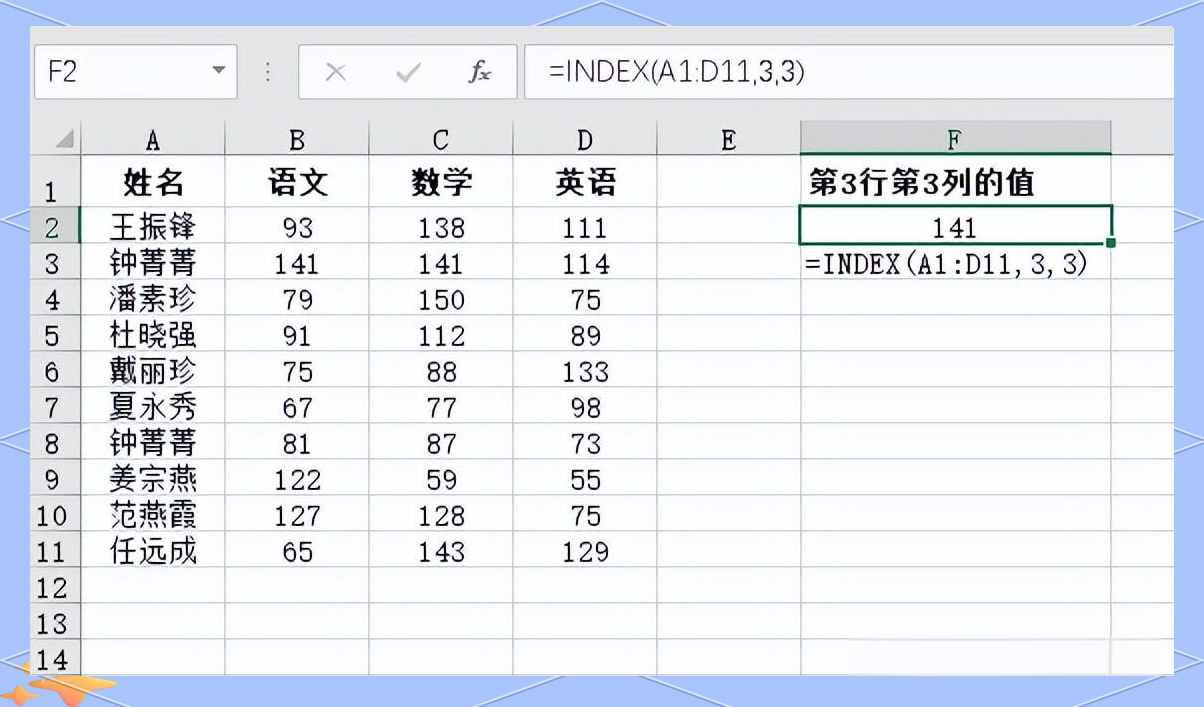Click 王振锋's 语文 score 93
Screen dimensions: 1204x707
(x=297, y=227)
